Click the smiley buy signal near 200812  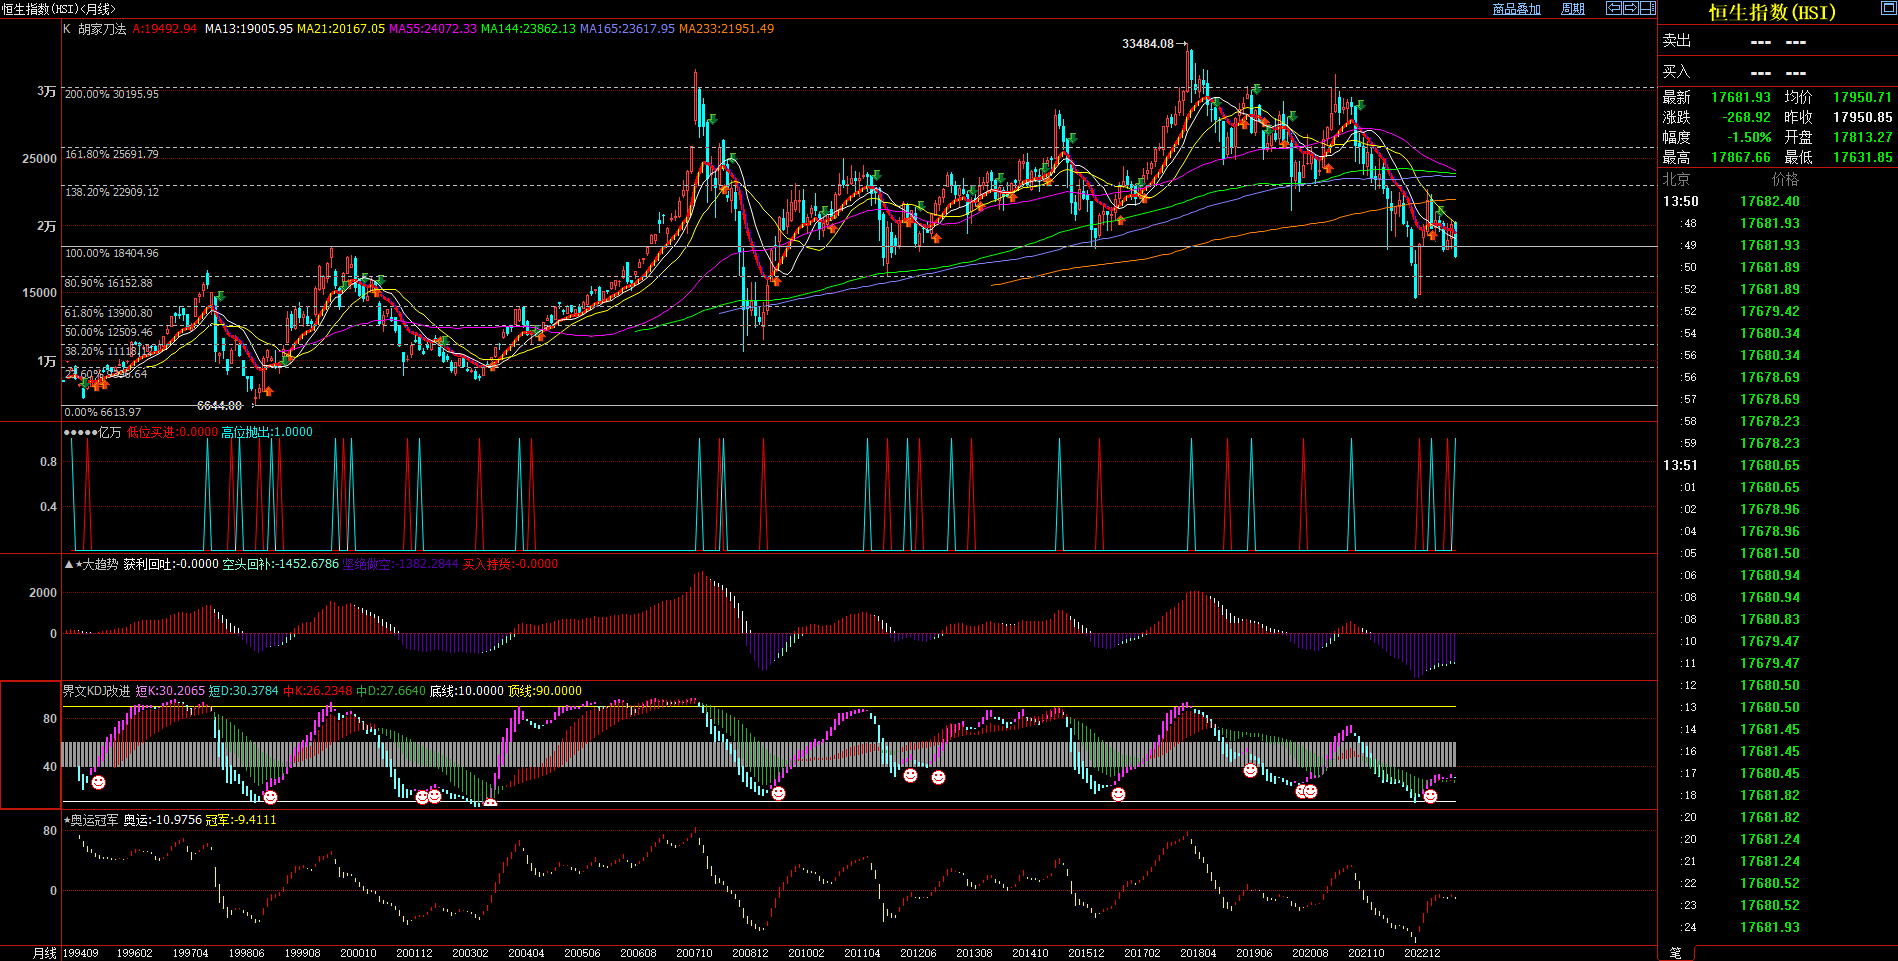pyautogui.click(x=778, y=793)
